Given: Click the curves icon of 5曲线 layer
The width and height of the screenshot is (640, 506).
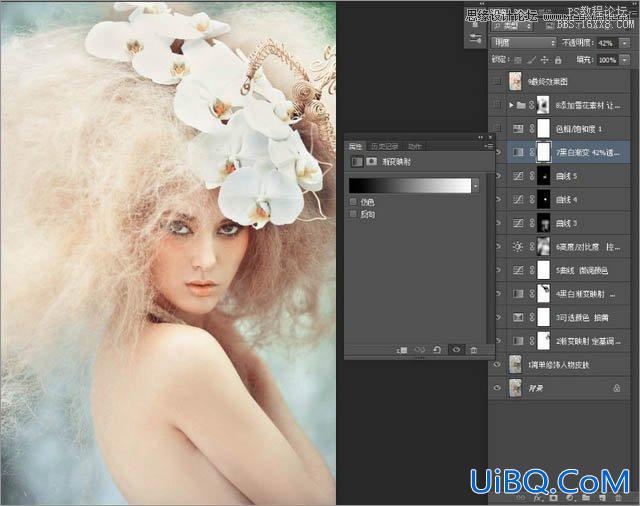Looking at the screenshot, I should point(518,270).
